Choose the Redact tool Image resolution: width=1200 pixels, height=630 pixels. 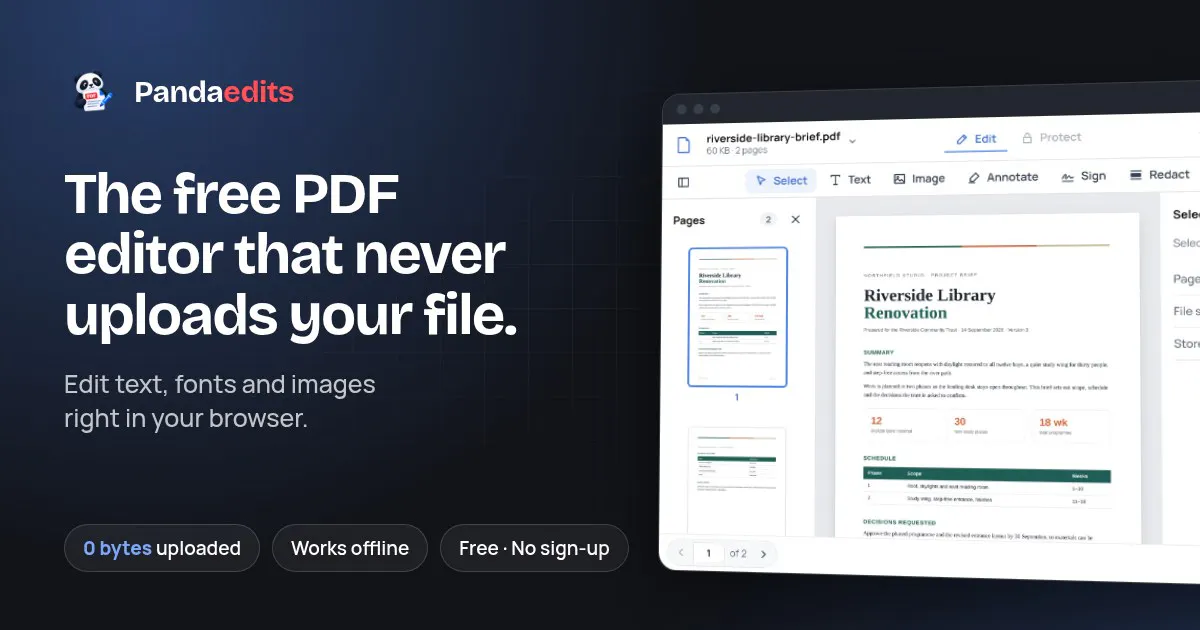(x=1159, y=175)
